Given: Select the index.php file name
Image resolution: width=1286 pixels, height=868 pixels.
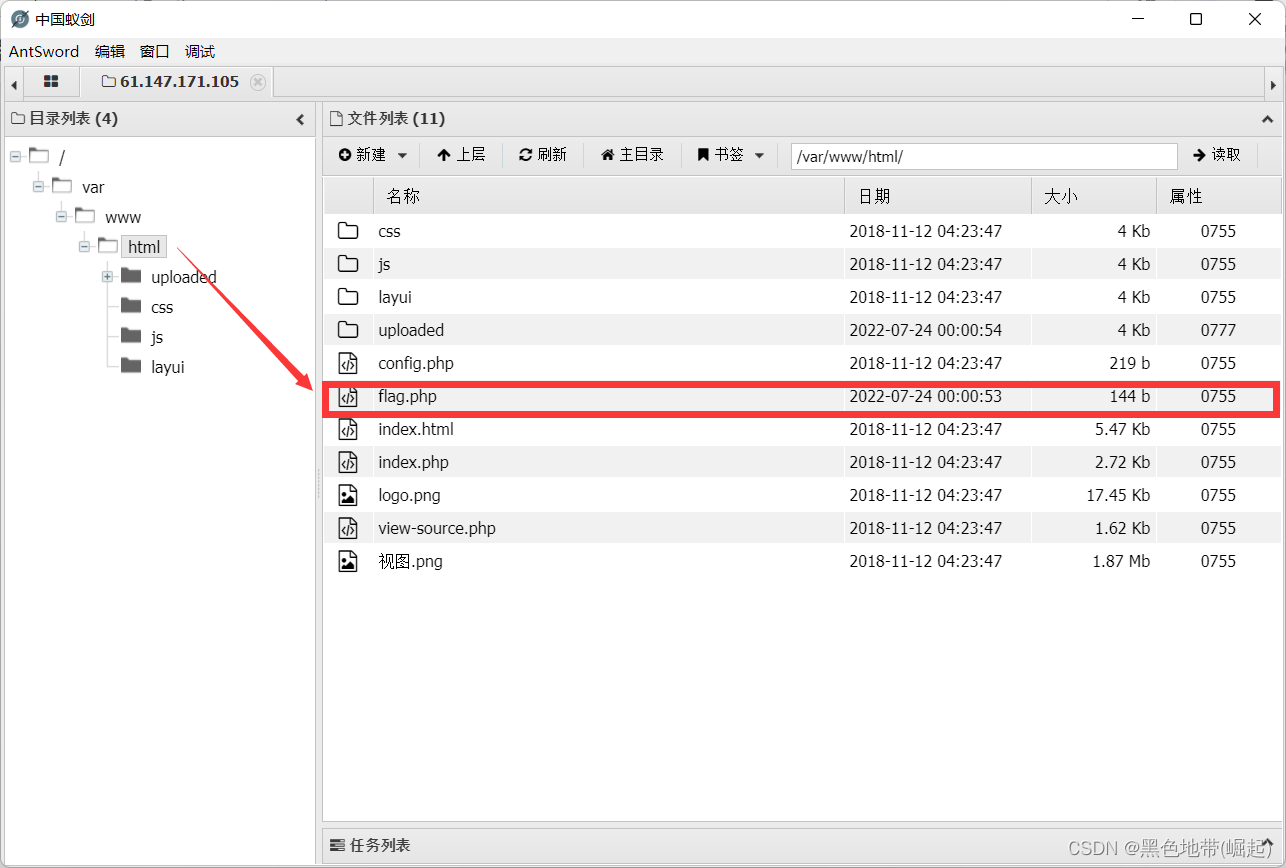Looking at the screenshot, I should [x=413, y=462].
